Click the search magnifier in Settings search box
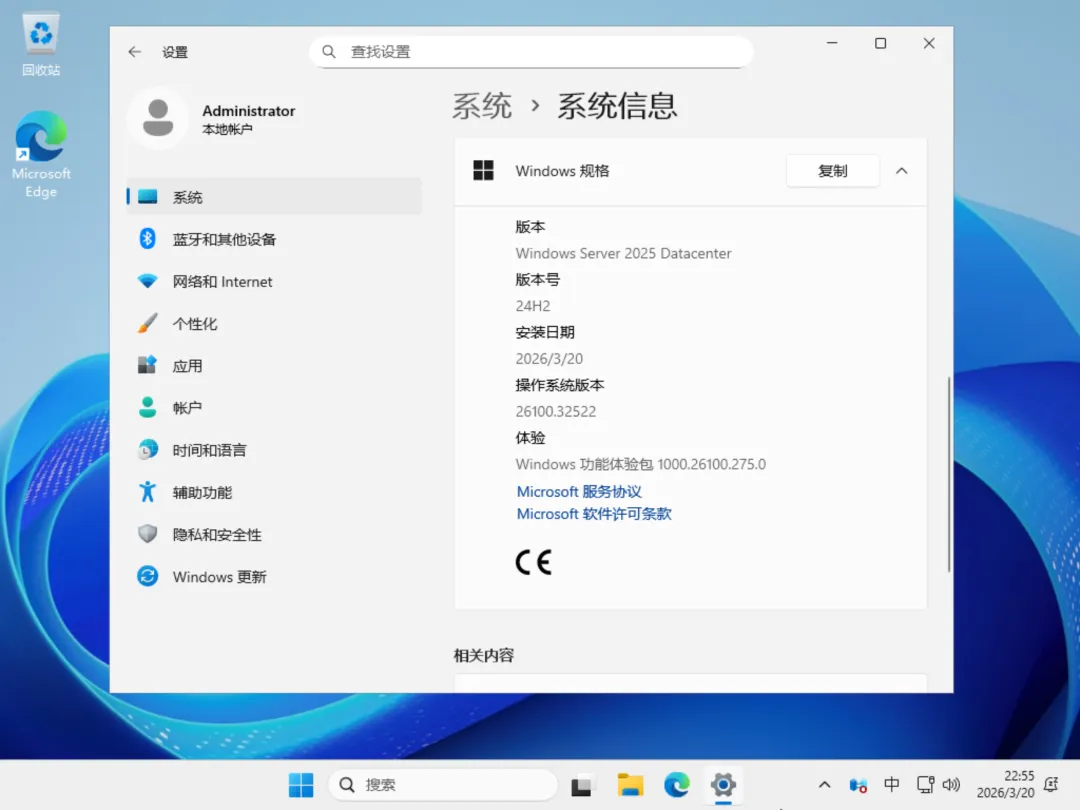 coord(329,52)
